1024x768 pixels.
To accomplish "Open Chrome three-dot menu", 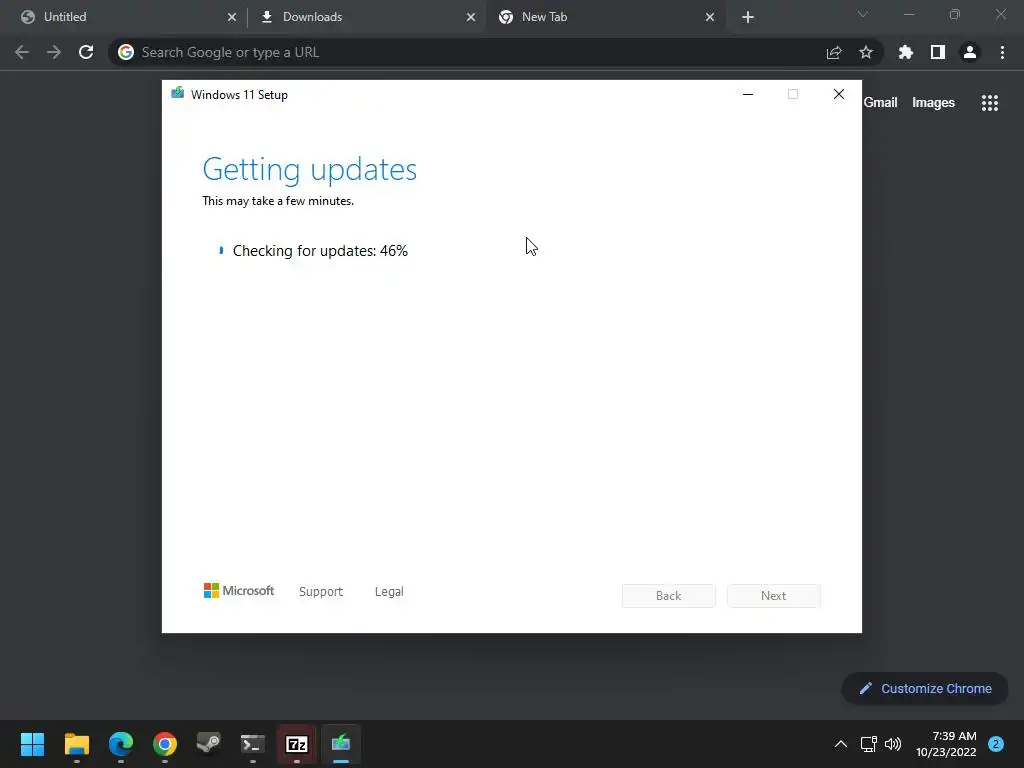I will click(x=1002, y=52).
